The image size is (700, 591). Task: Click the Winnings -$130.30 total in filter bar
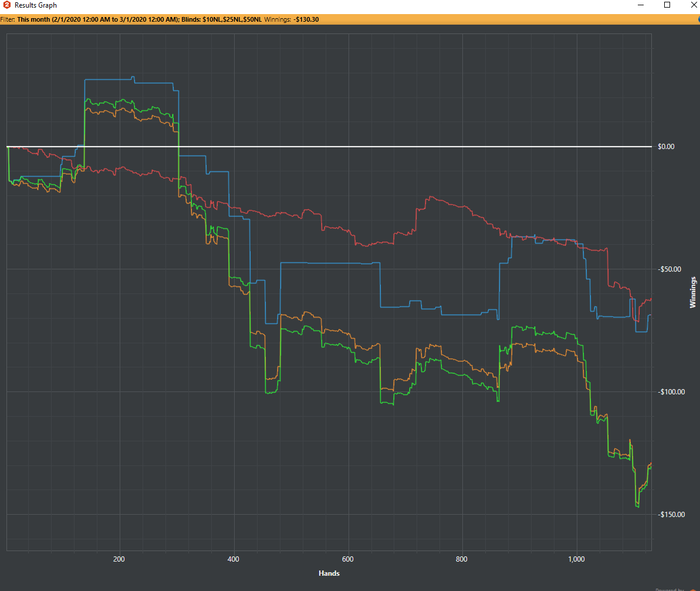coord(291,19)
